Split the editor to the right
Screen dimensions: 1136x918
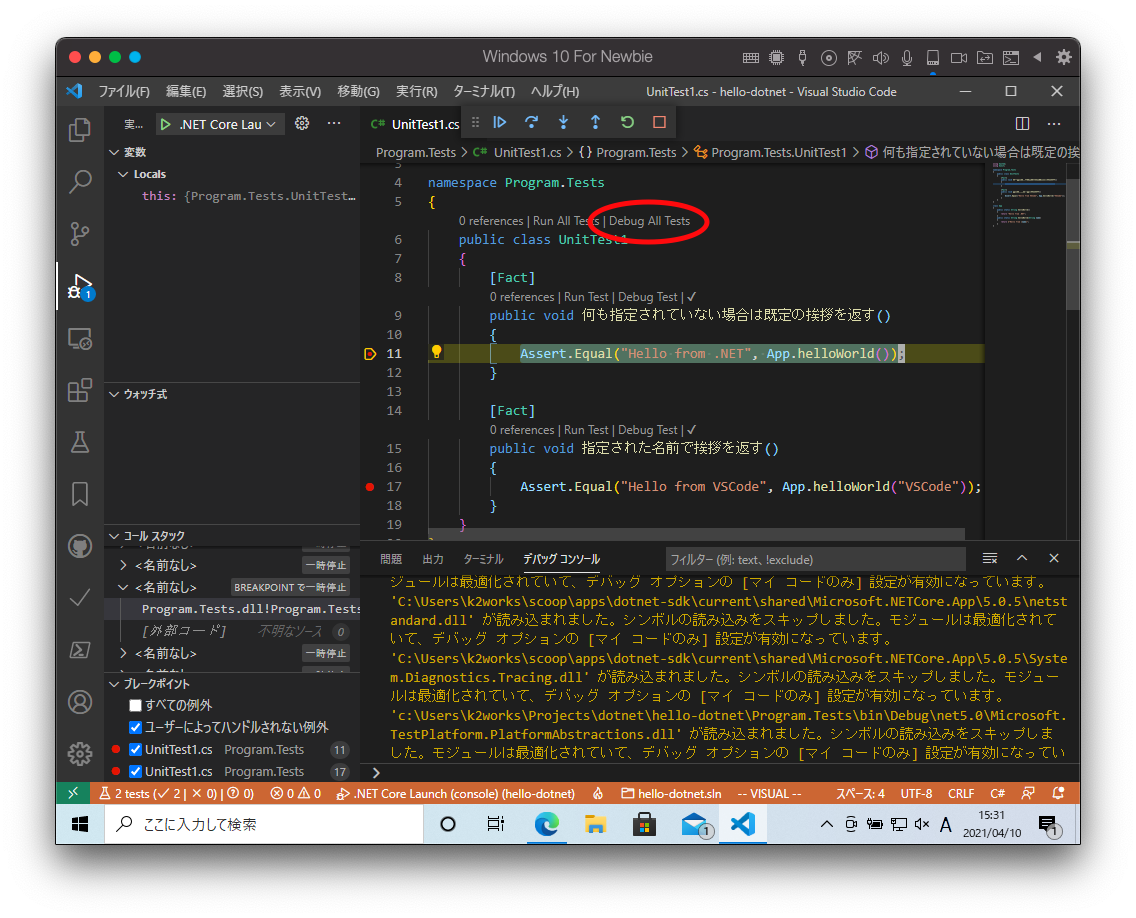[x=1022, y=124]
